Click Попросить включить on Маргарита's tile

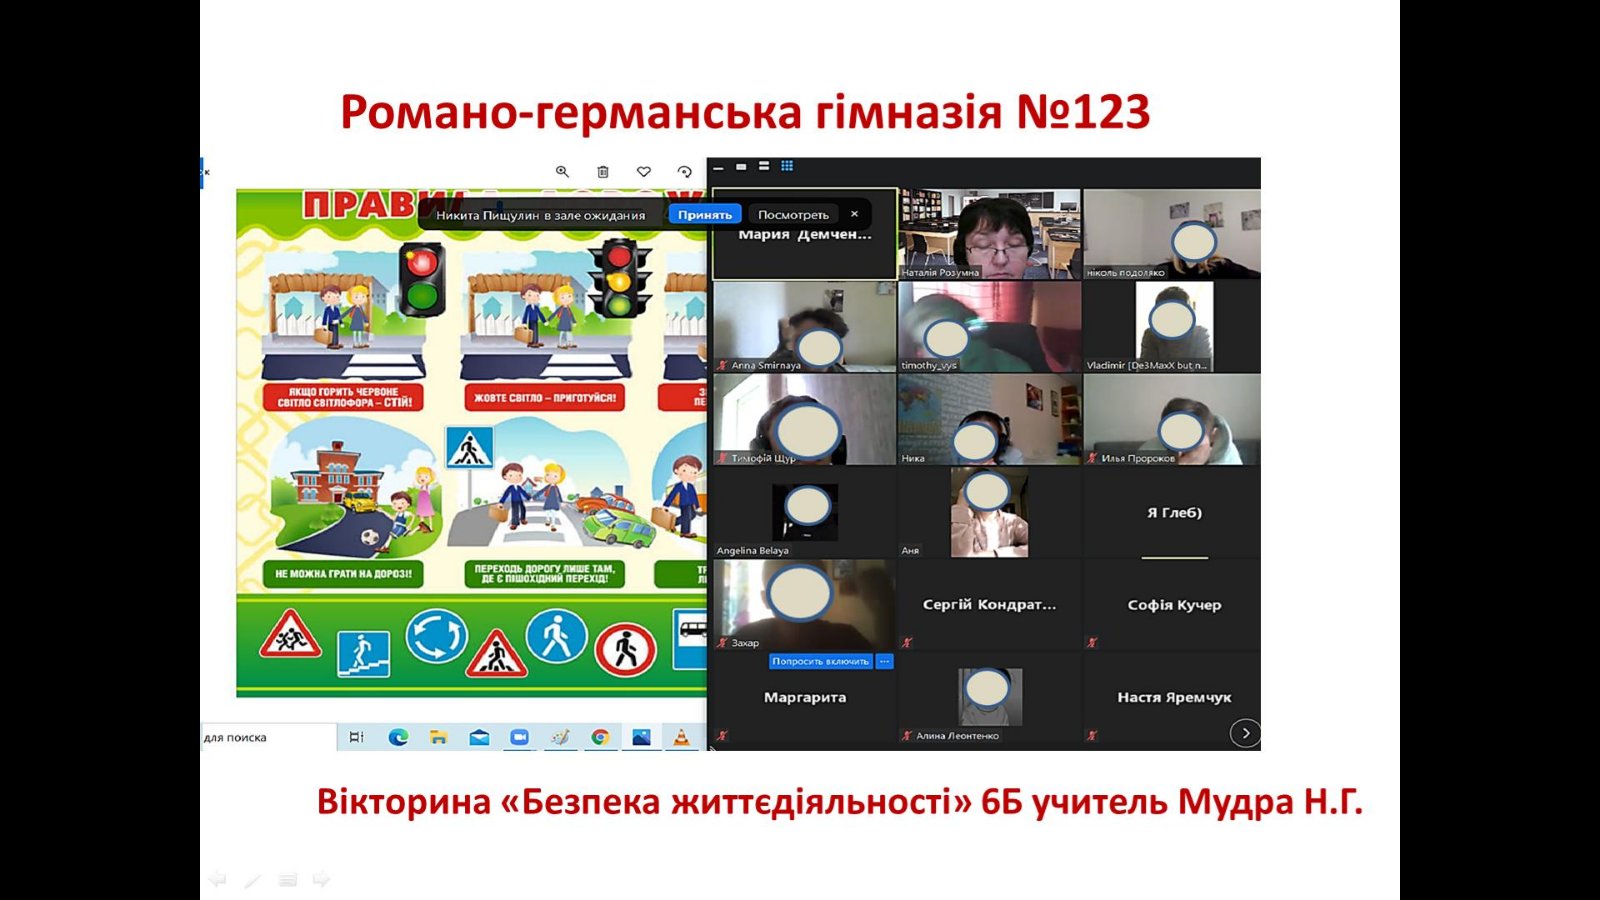tap(820, 661)
